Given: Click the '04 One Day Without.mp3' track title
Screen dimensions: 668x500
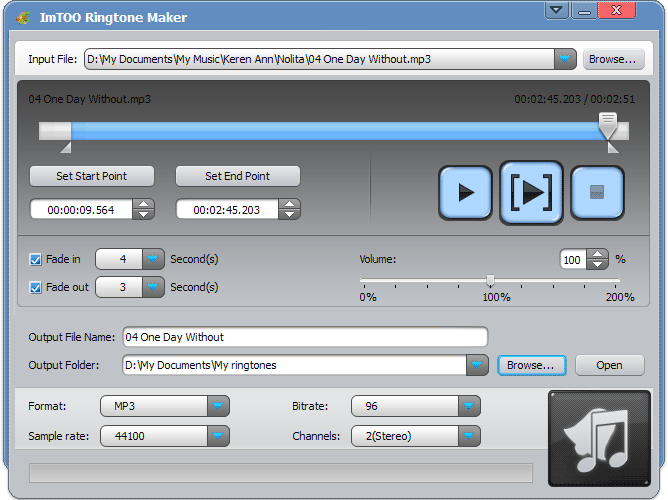Looking at the screenshot, I should pyautogui.click(x=89, y=99).
